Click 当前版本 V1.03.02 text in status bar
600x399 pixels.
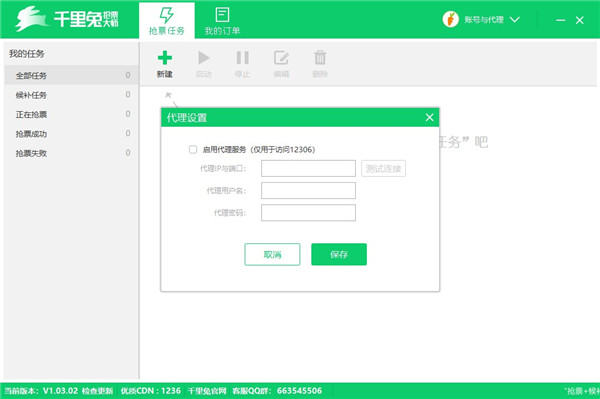(41, 391)
